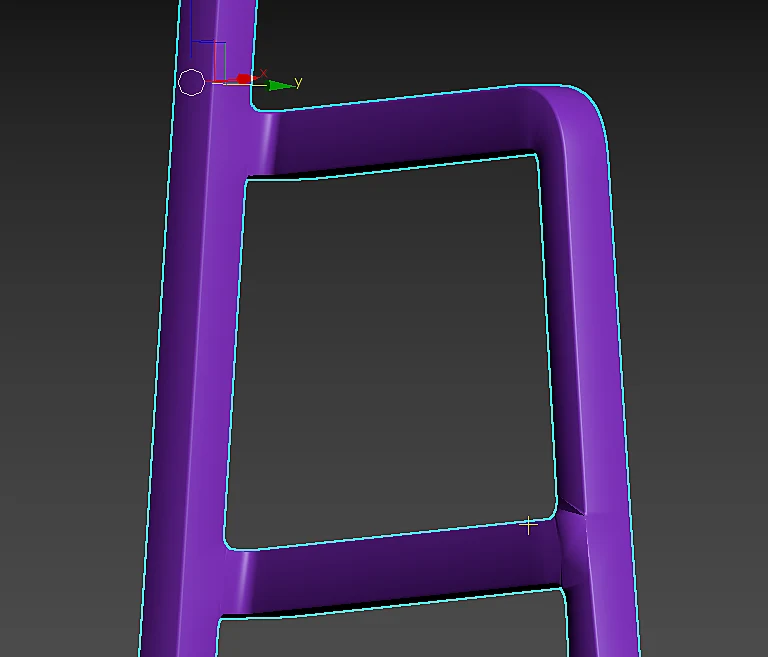The width and height of the screenshot is (768, 657).
Task: Click empty viewport background right of the model
Action: (700, 294)
